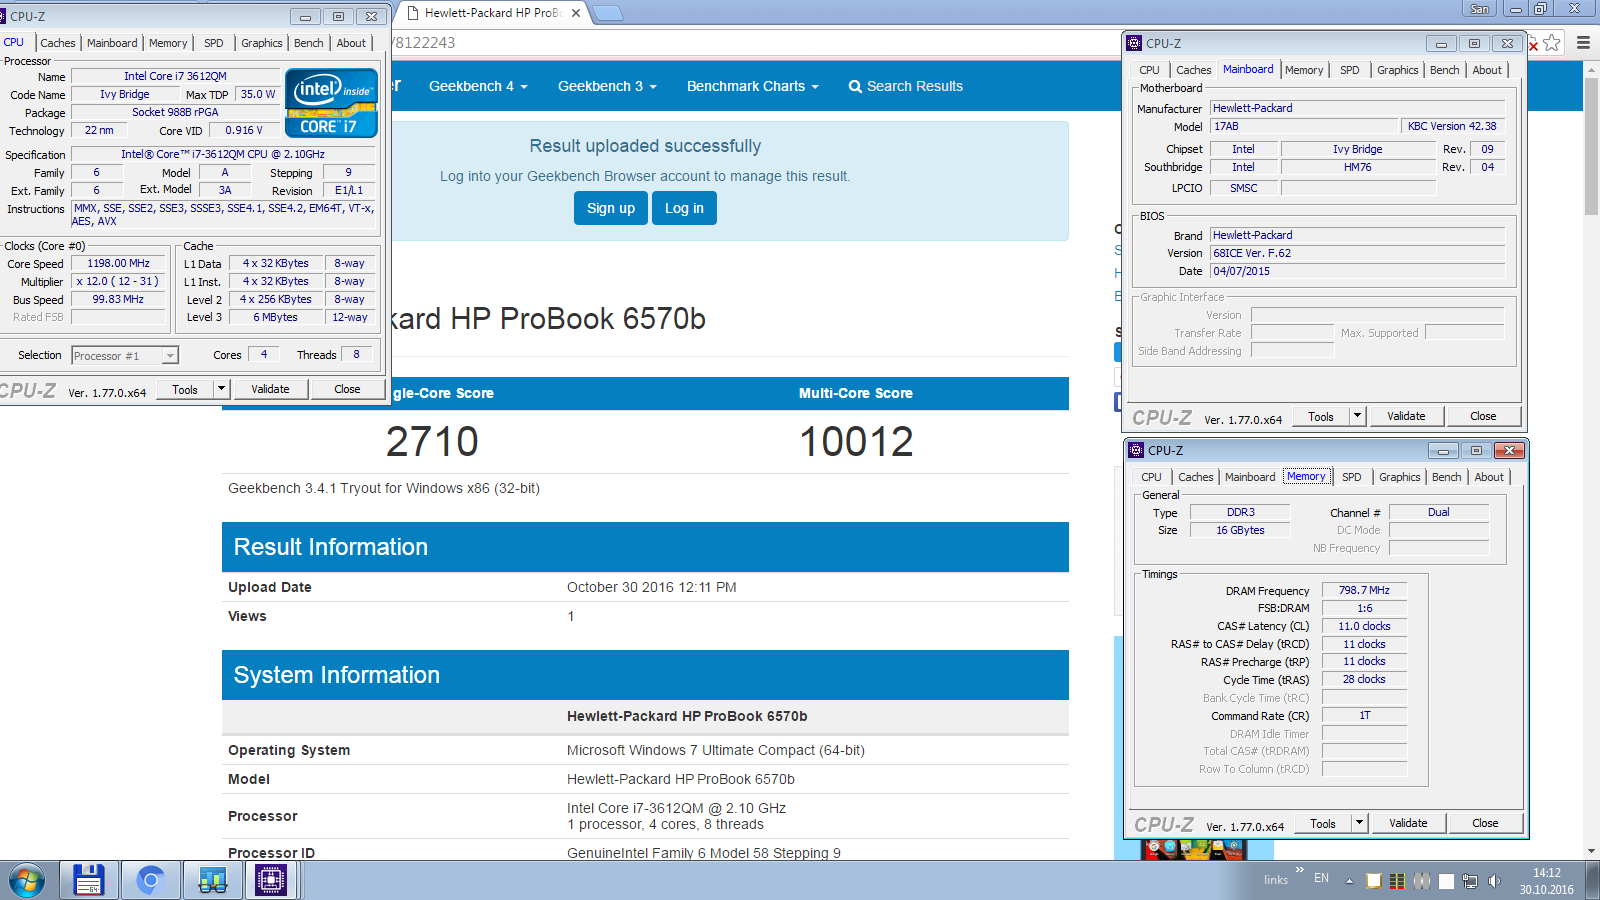Open Graphics tab in left CPU-Z window

pos(262,43)
